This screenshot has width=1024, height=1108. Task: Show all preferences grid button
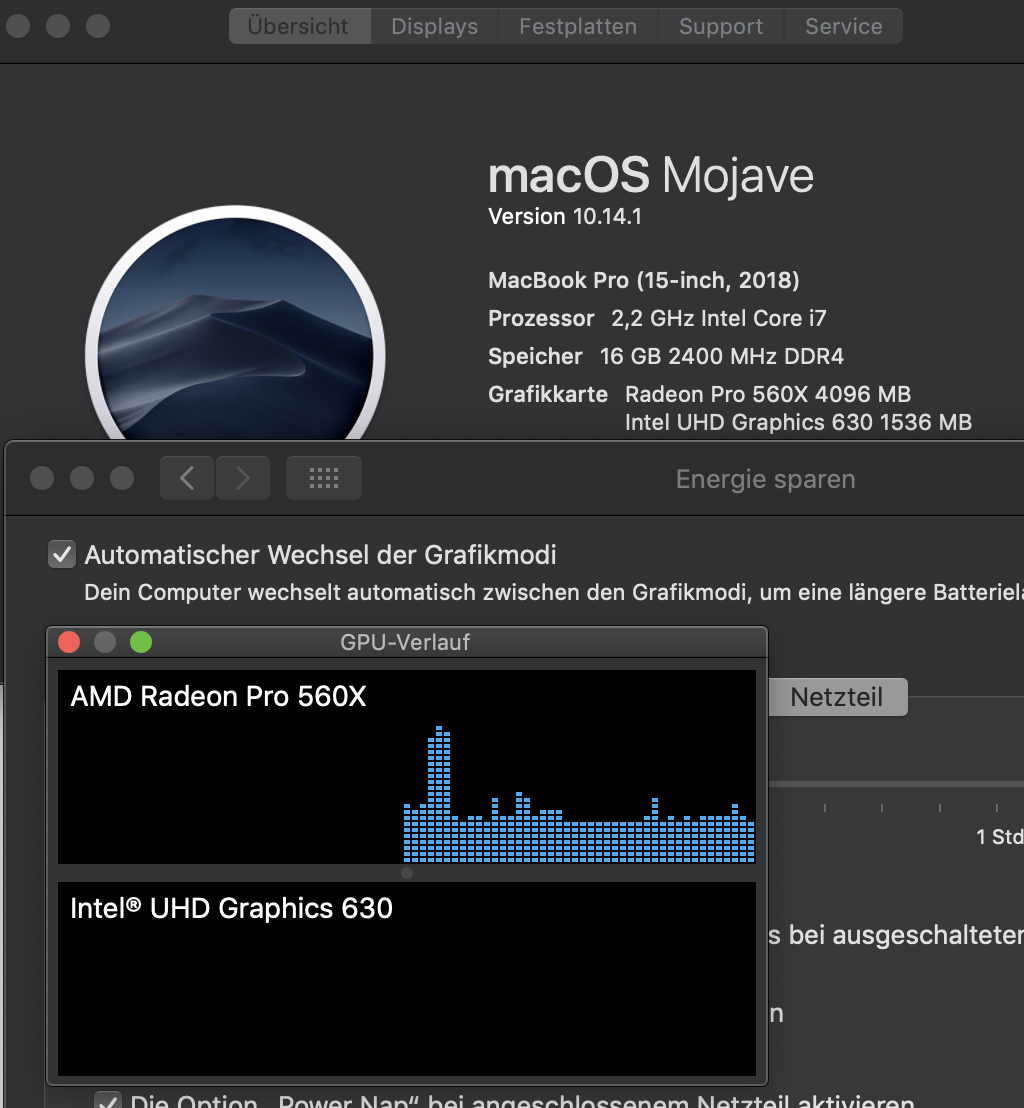coord(324,478)
